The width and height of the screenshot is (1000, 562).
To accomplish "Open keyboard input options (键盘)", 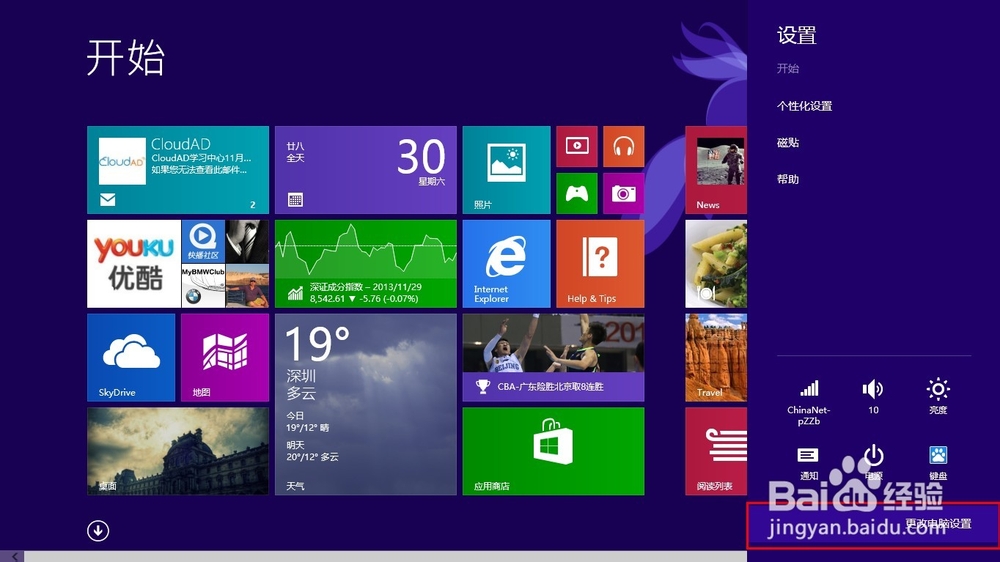I will click(x=938, y=463).
